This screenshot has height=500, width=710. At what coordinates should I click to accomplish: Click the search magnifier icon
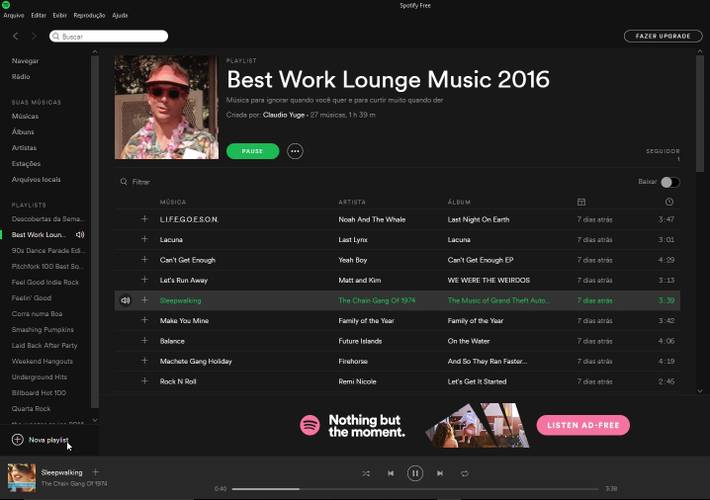click(56, 36)
